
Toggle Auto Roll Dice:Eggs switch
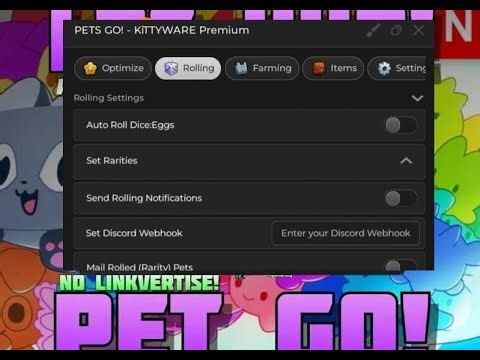(x=401, y=125)
